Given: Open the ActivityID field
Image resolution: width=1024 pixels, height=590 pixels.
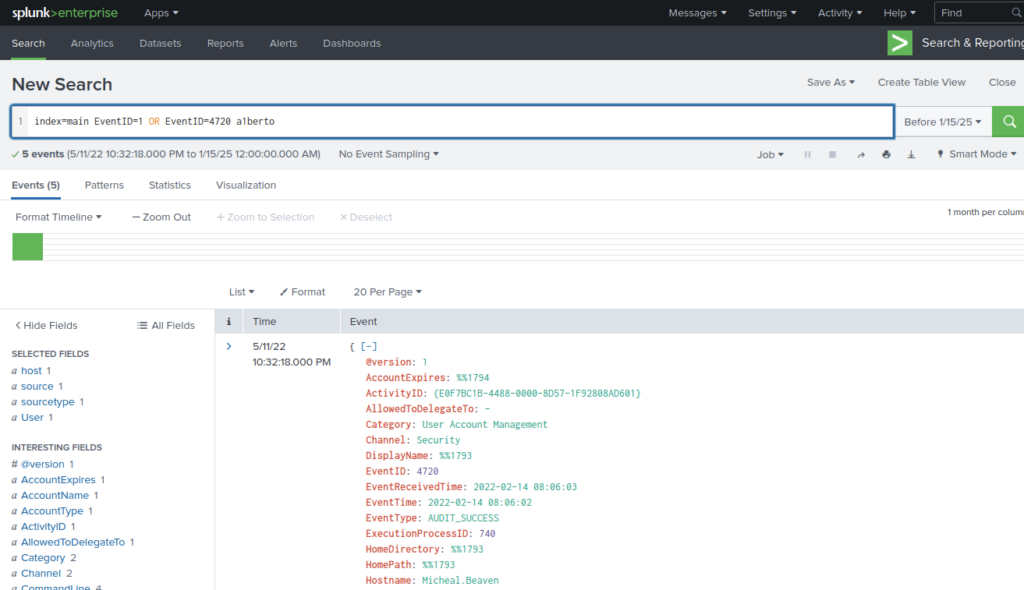Looking at the screenshot, I should coord(43,527).
